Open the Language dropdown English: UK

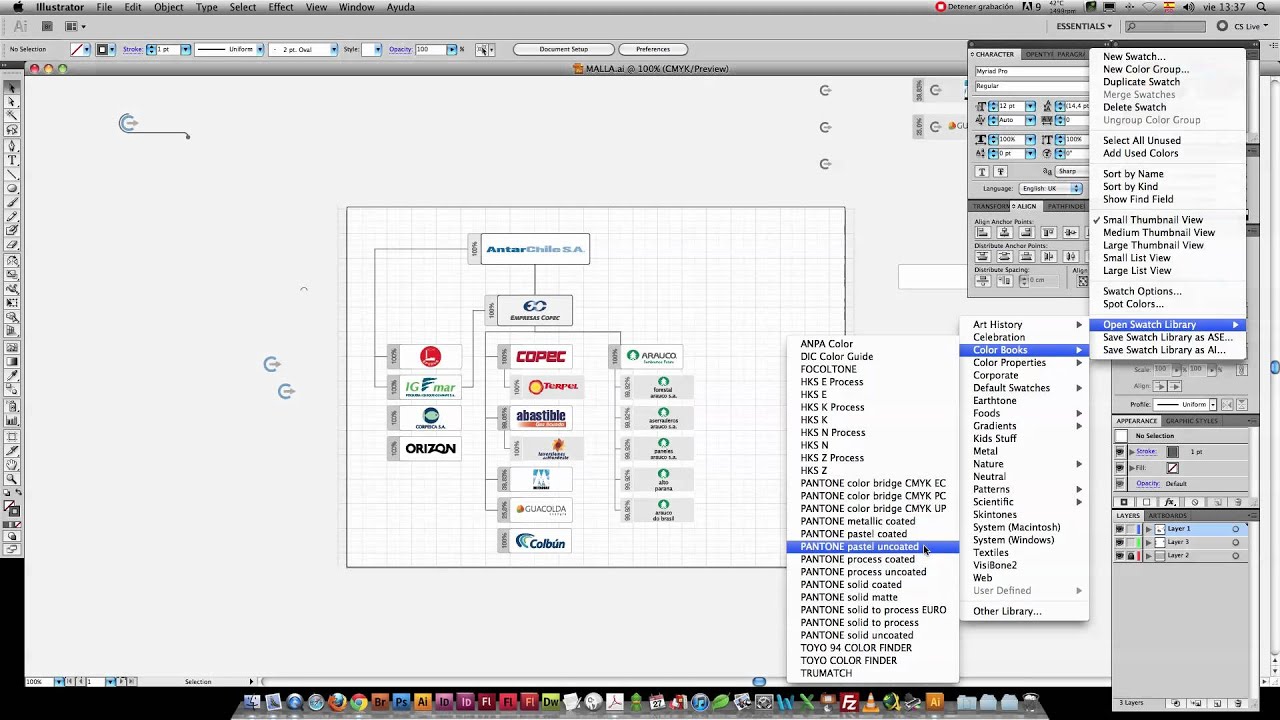[x=1050, y=188]
